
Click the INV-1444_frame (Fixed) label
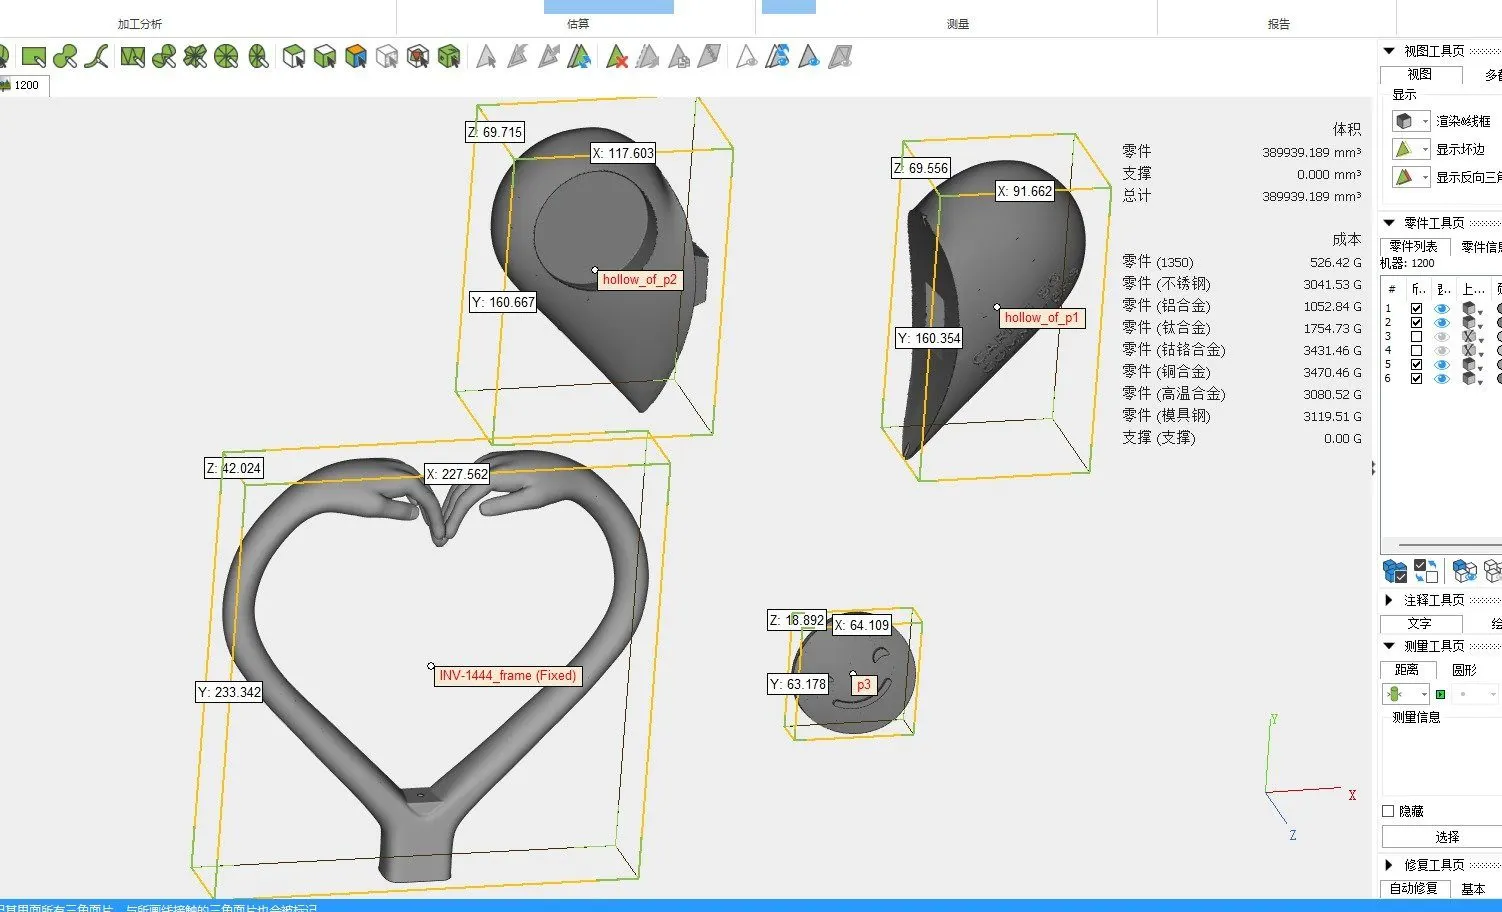tap(508, 676)
